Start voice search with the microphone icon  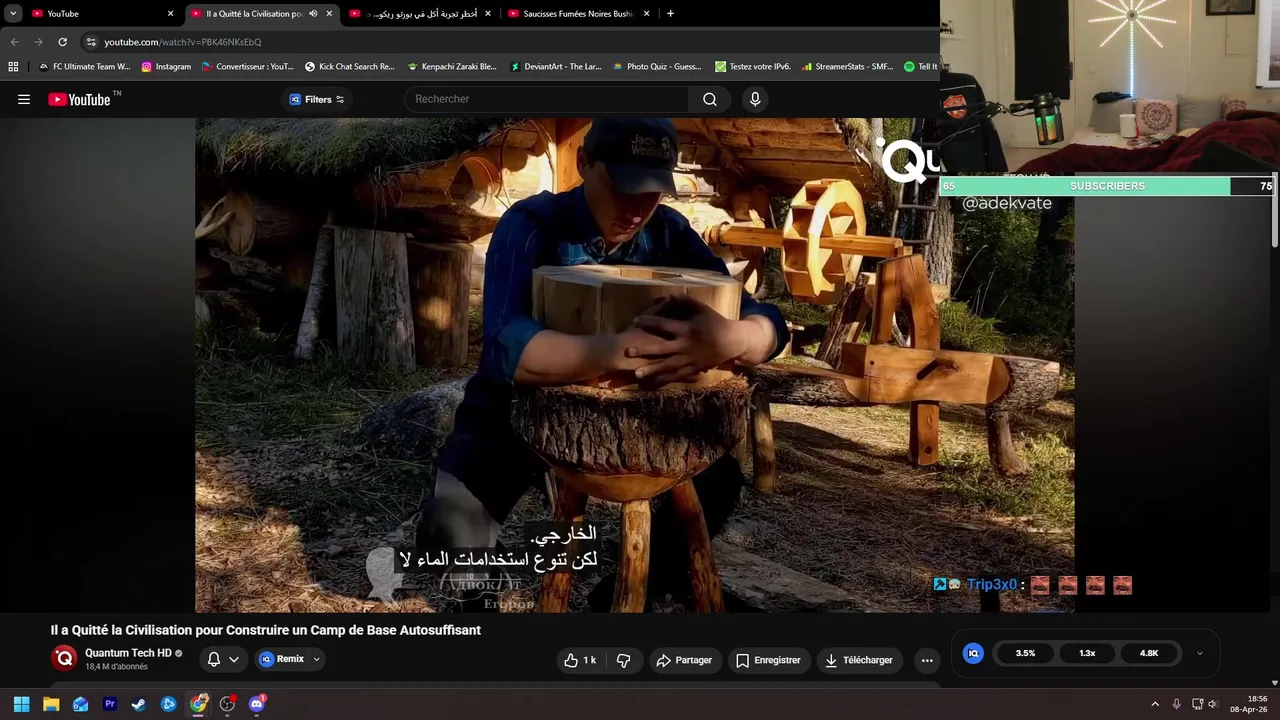(x=755, y=99)
